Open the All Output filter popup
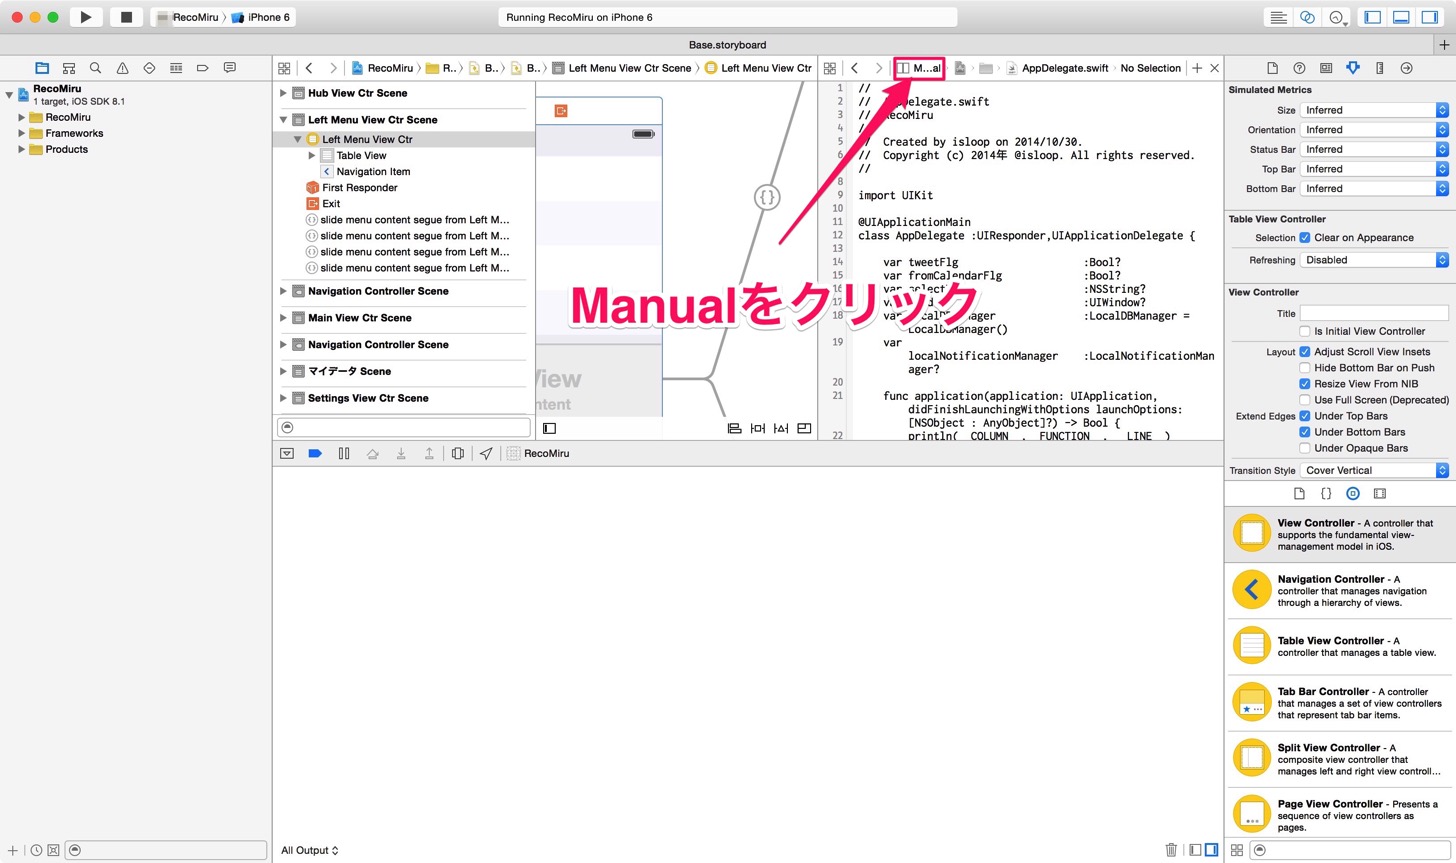1456x863 pixels. pos(310,850)
